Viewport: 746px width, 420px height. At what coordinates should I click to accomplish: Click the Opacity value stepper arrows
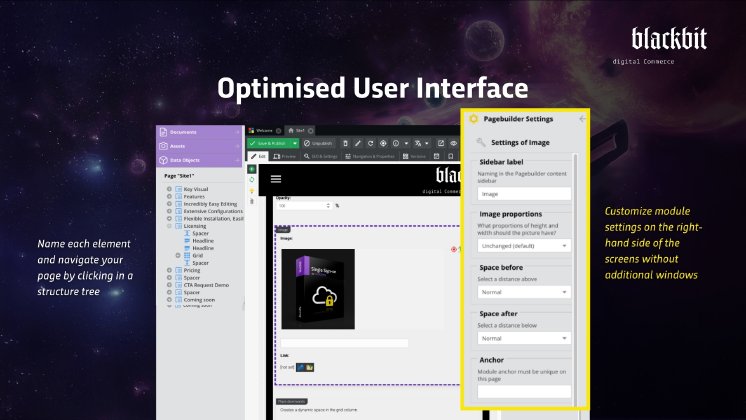pos(328,205)
